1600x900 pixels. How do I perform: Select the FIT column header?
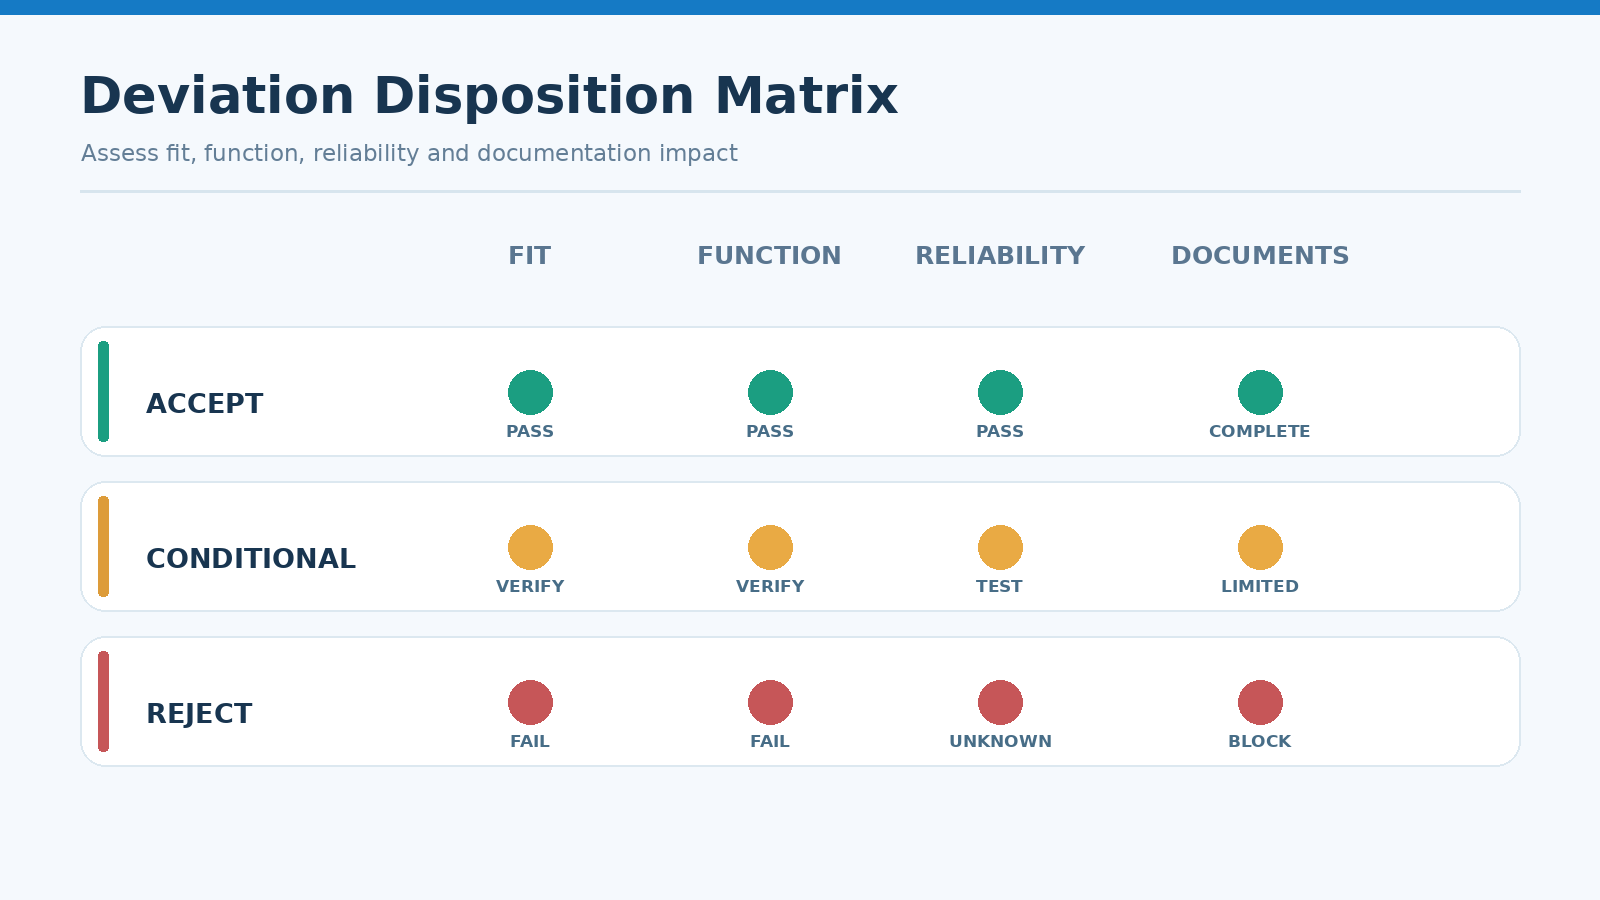[530, 256]
